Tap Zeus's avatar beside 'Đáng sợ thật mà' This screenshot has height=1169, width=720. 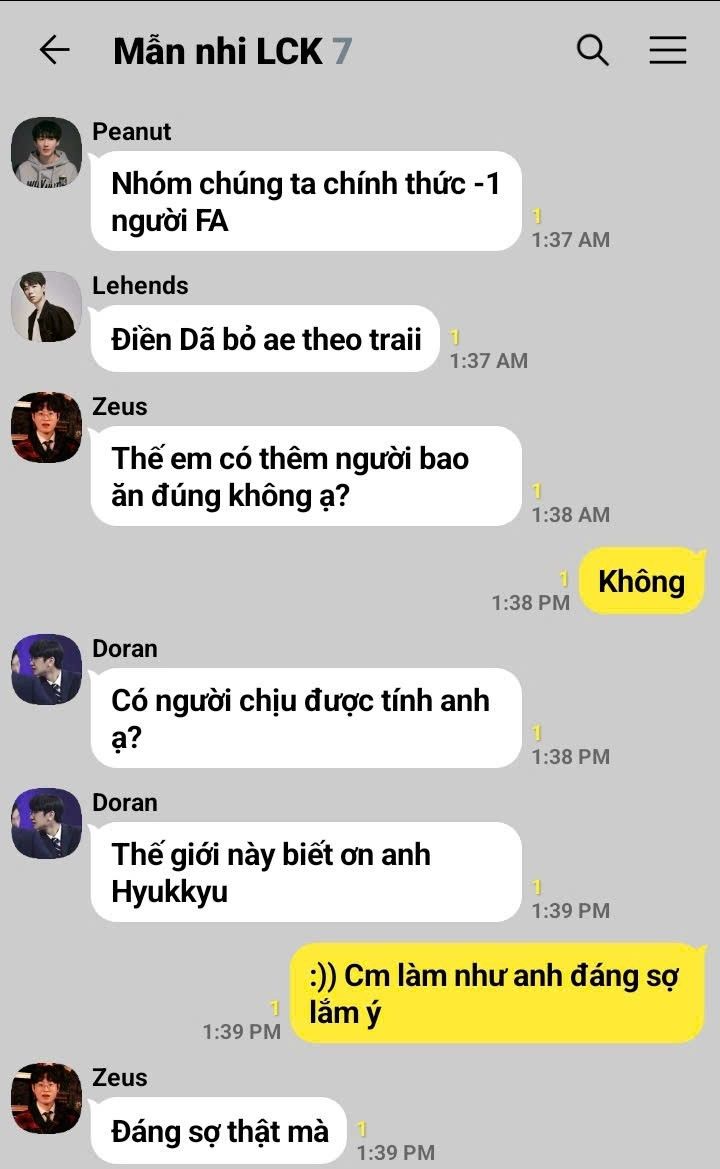pyautogui.click(x=46, y=1098)
